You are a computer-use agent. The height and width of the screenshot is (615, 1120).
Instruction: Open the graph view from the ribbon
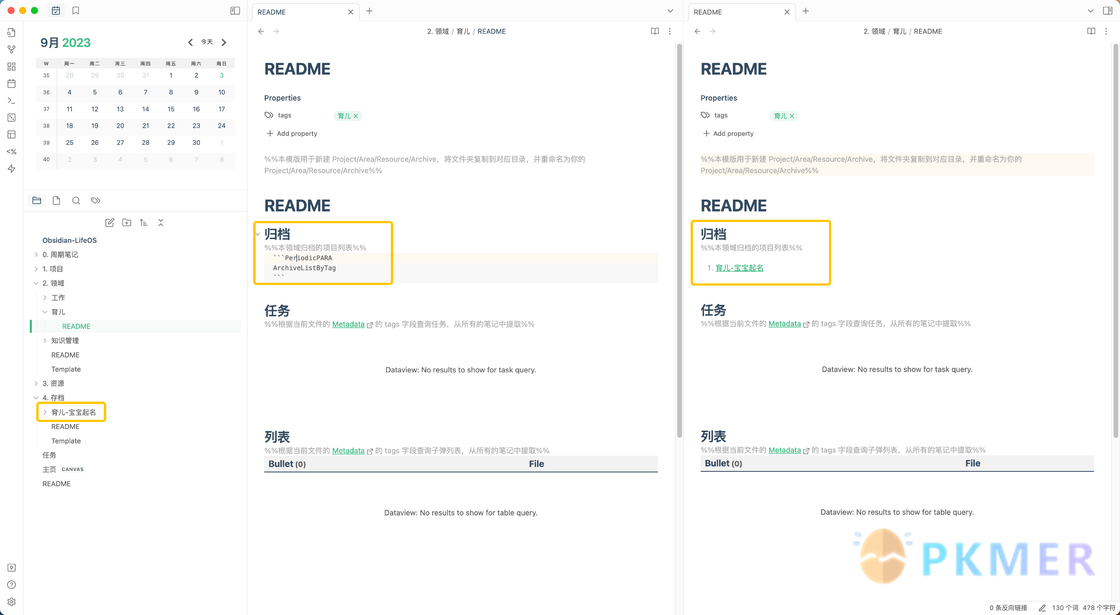(11, 49)
